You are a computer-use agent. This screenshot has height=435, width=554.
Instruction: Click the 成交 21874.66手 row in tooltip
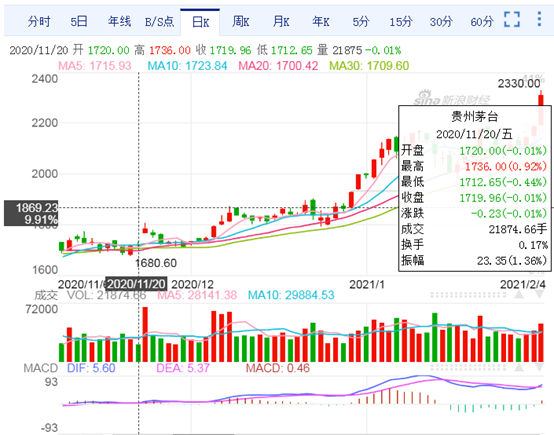pos(474,229)
